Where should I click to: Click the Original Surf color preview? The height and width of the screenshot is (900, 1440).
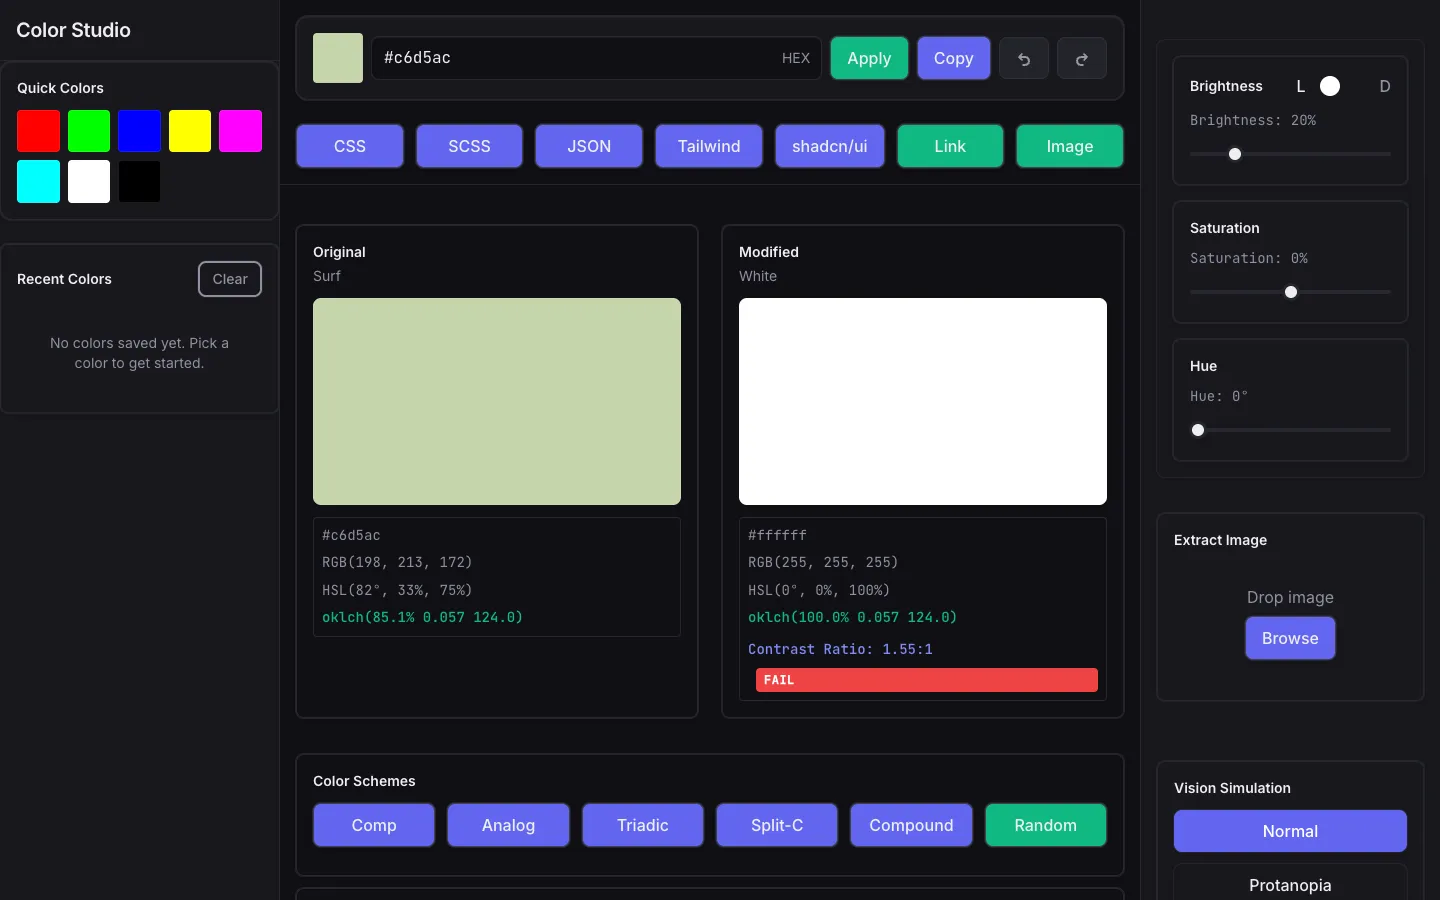click(497, 401)
